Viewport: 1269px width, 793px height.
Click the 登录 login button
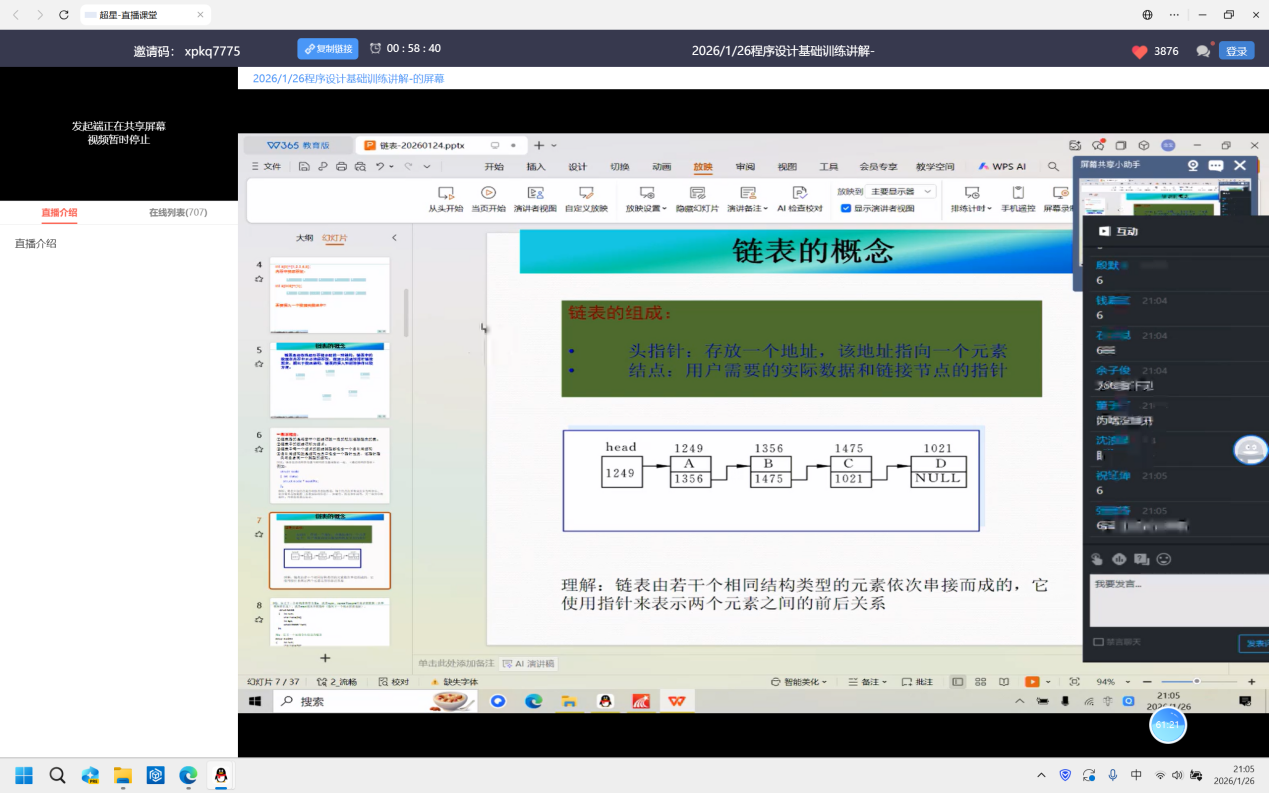pyautogui.click(x=1236, y=51)
